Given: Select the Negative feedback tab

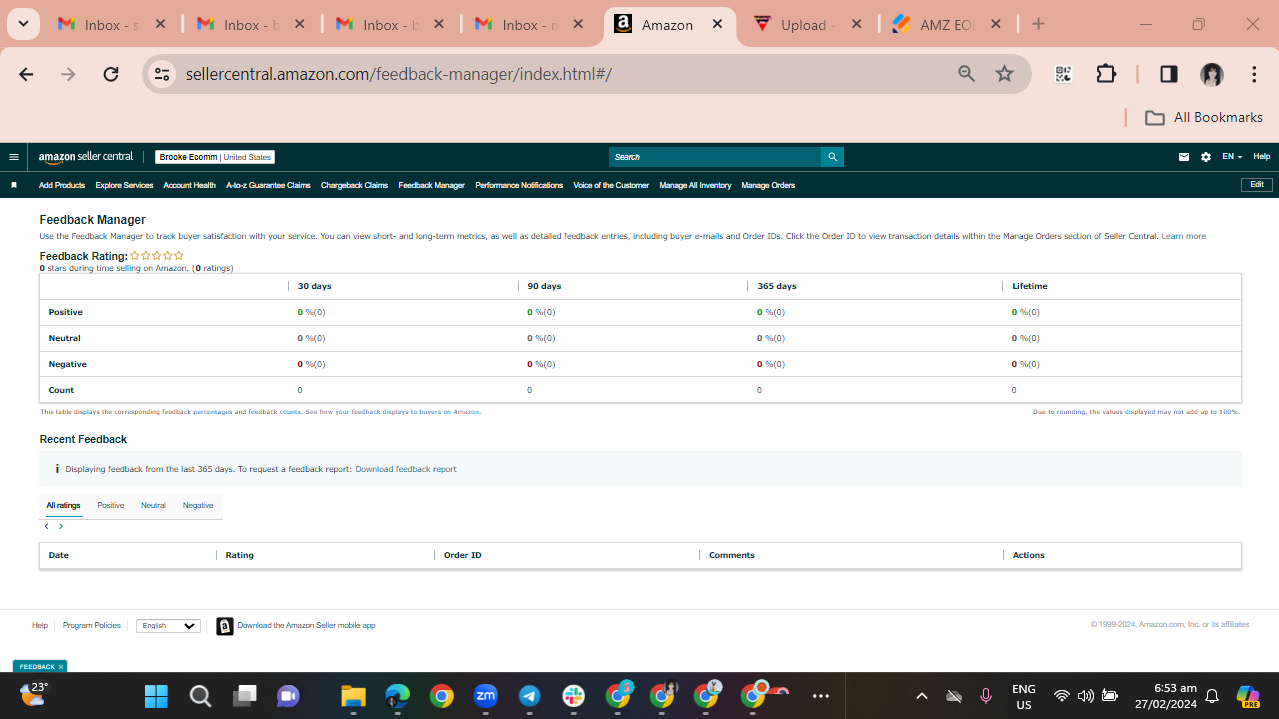Looking at the screenshot, I should pyautogui.click(x=198, y=506).
